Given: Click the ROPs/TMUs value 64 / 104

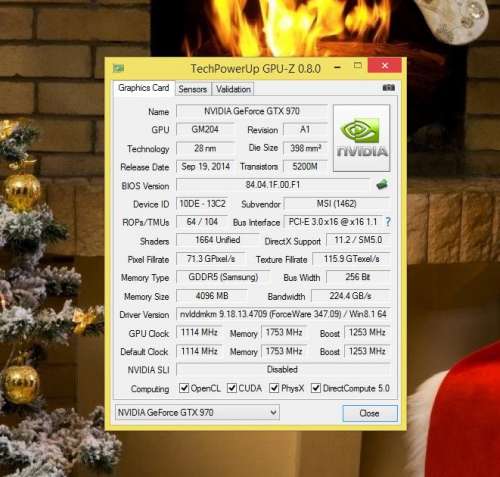Looking at the screenshot, I should point(202,222).
